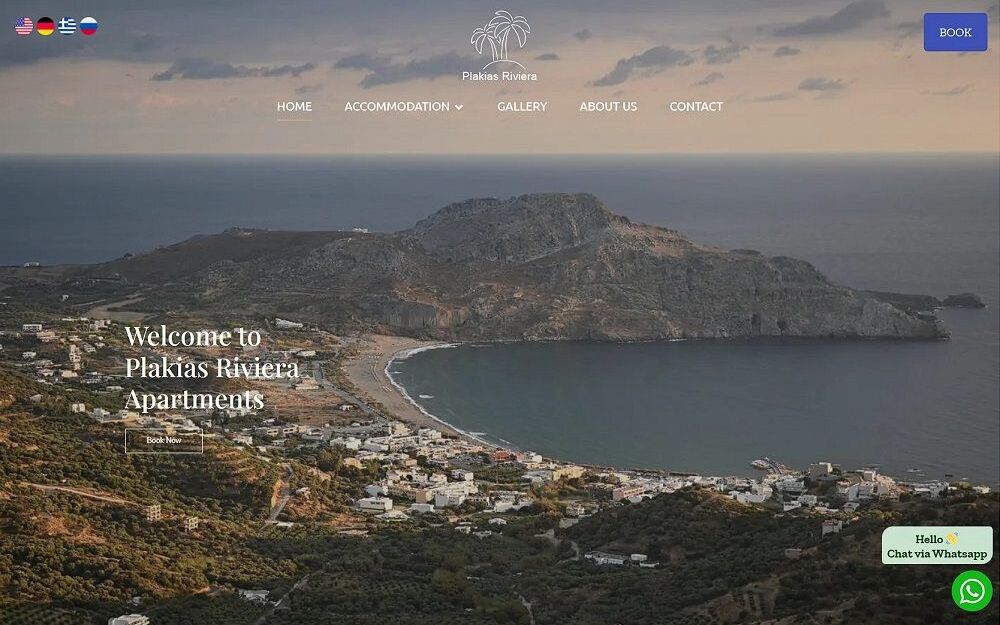The height and width of the screenshot is (625, 1000).
Task: Click the 'Plakias Riviera' logo text
Action: [x=499, y=77]
